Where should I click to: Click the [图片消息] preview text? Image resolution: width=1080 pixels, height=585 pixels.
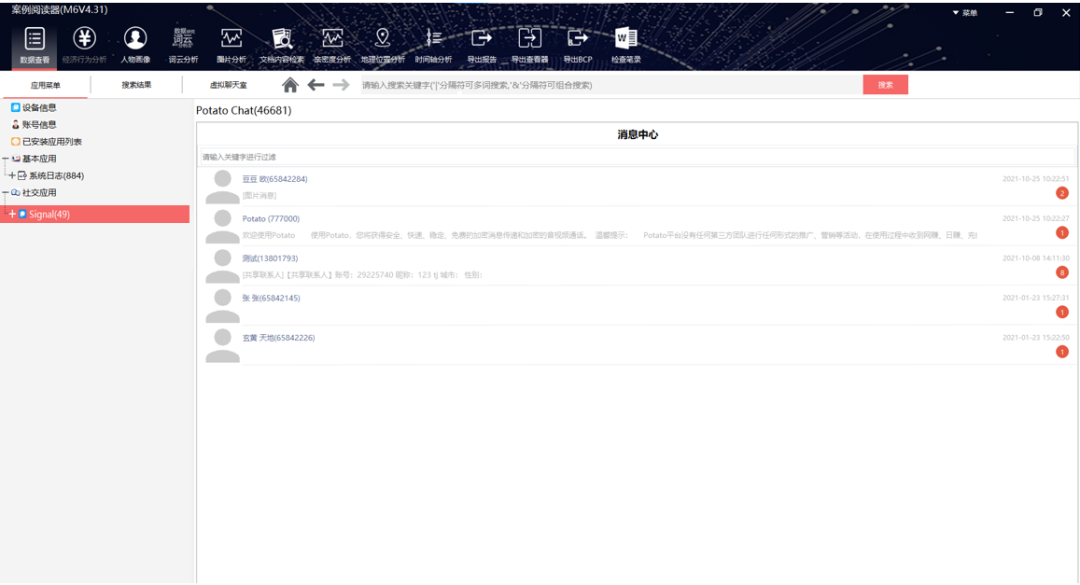[x=259, y=196]
